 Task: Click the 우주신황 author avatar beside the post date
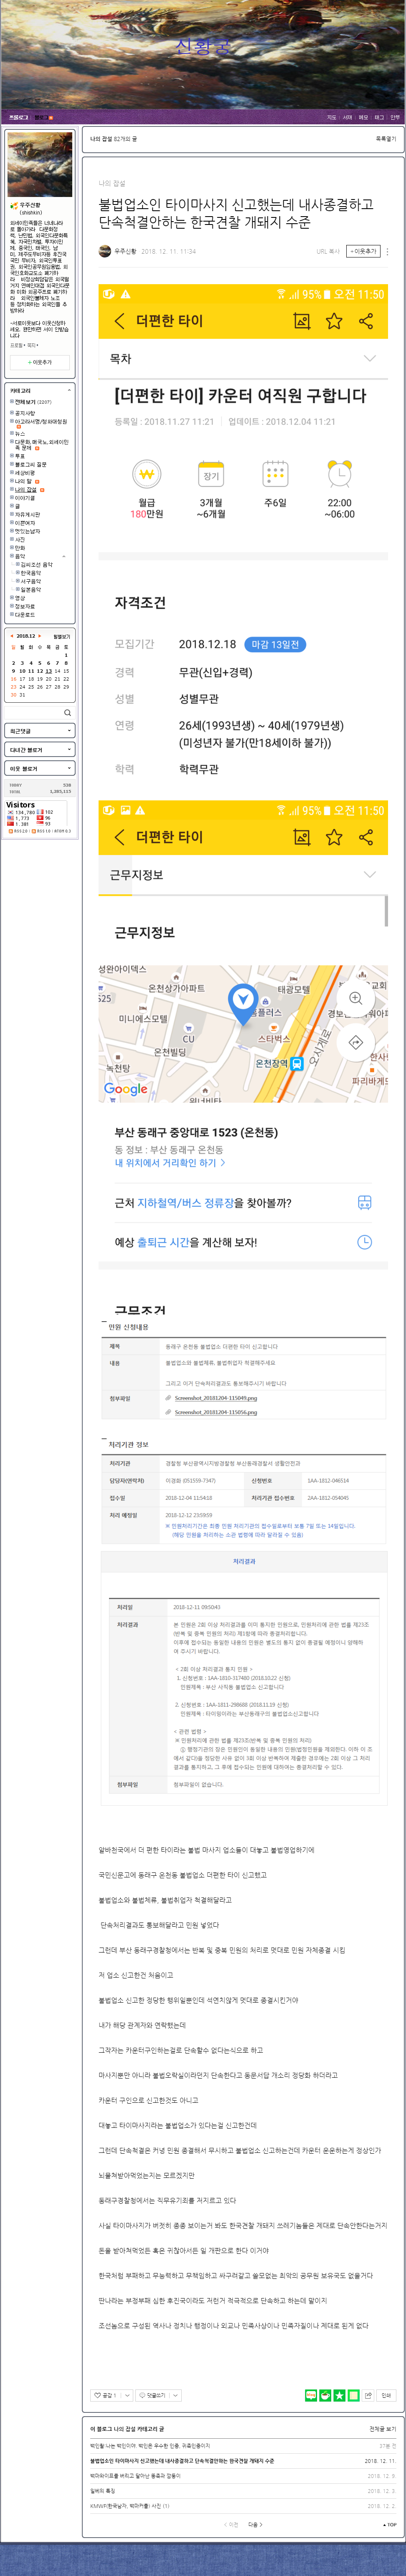pyautogui.click(x=105, y=251)
